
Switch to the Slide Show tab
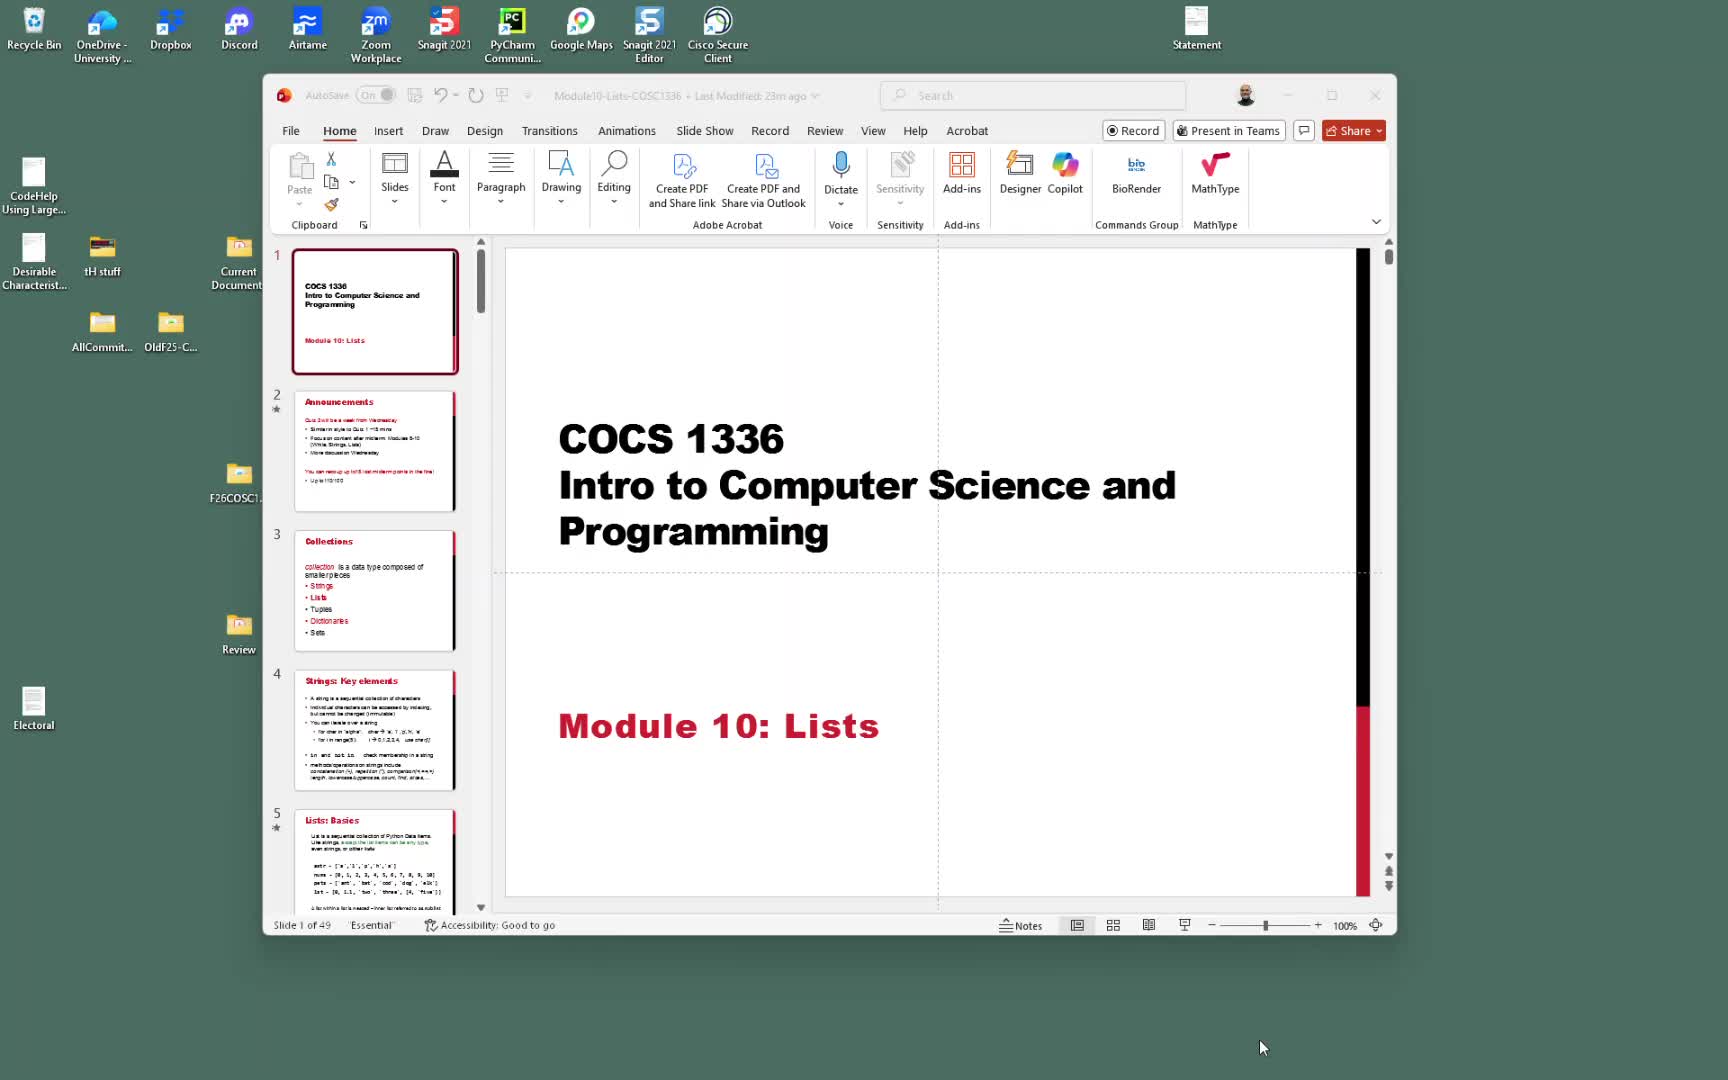704,131
